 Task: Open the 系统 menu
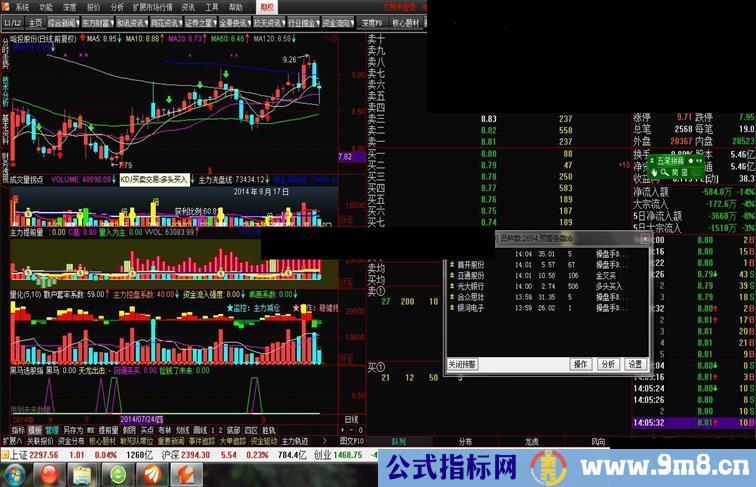(x=22, y=6)
